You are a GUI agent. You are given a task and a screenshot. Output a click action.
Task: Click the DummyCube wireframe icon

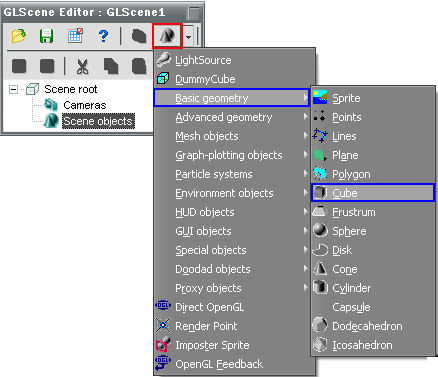click(x=163, y=78)
